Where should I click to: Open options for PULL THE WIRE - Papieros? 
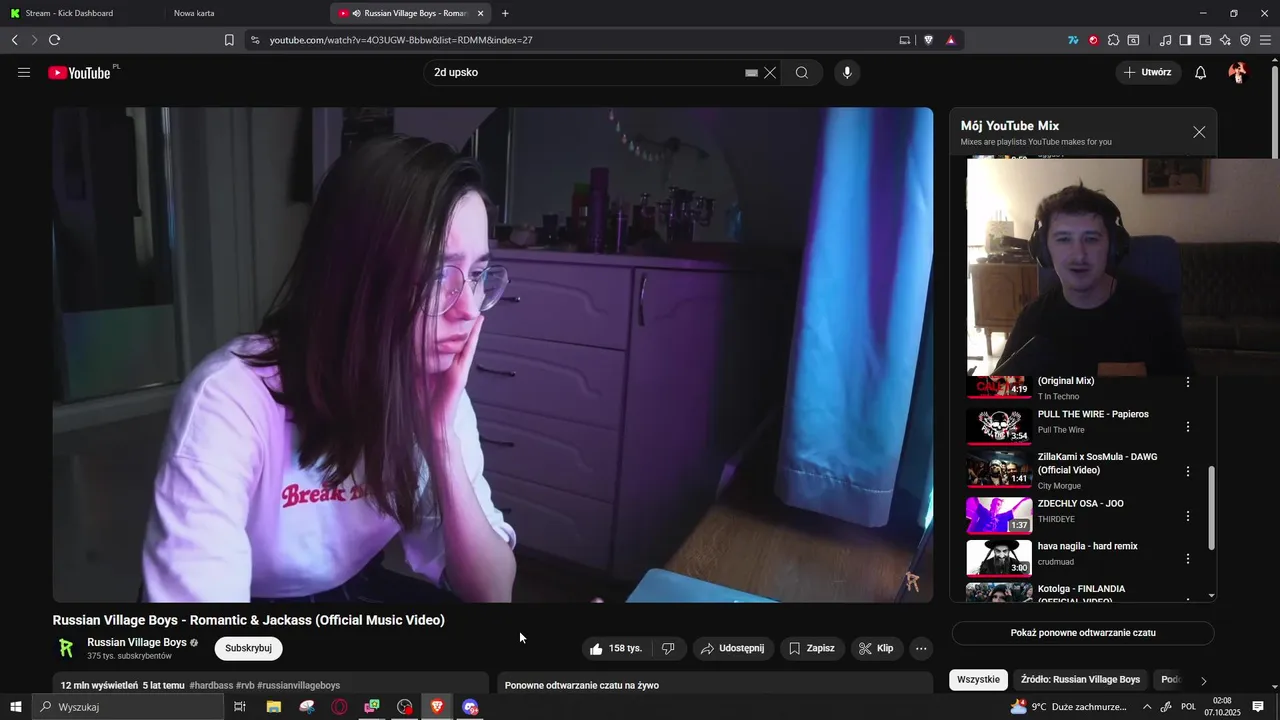1188,427
